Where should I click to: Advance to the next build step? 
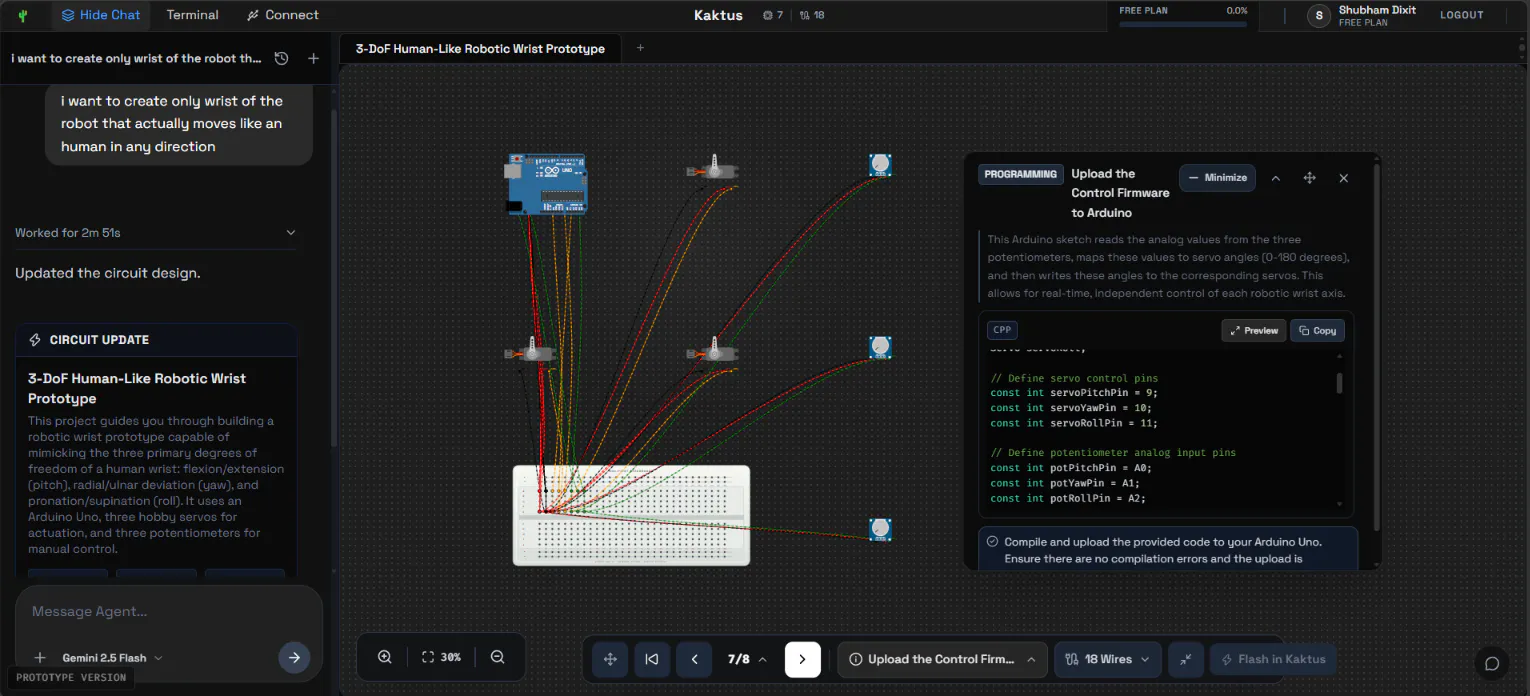click(803, 659)
